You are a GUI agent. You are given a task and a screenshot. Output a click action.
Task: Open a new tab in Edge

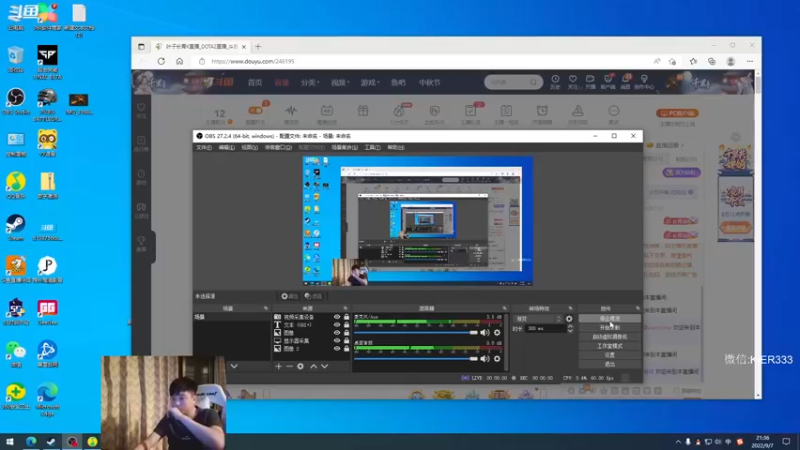pyautogui.click(x=258, y=46)
